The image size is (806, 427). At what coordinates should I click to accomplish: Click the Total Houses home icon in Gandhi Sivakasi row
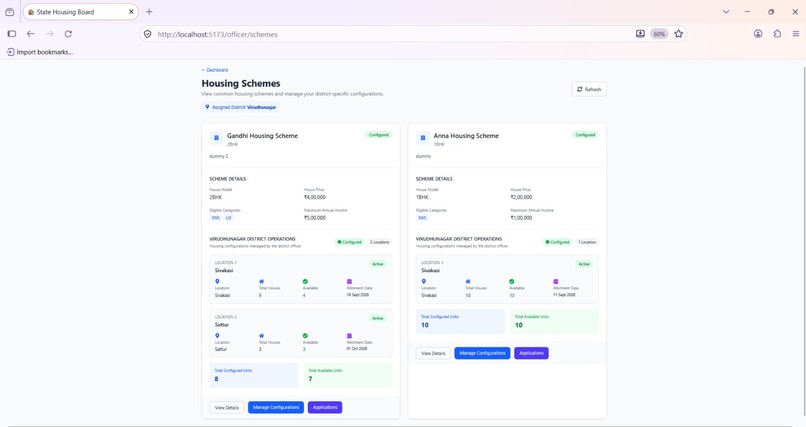[x=261, y=282]
